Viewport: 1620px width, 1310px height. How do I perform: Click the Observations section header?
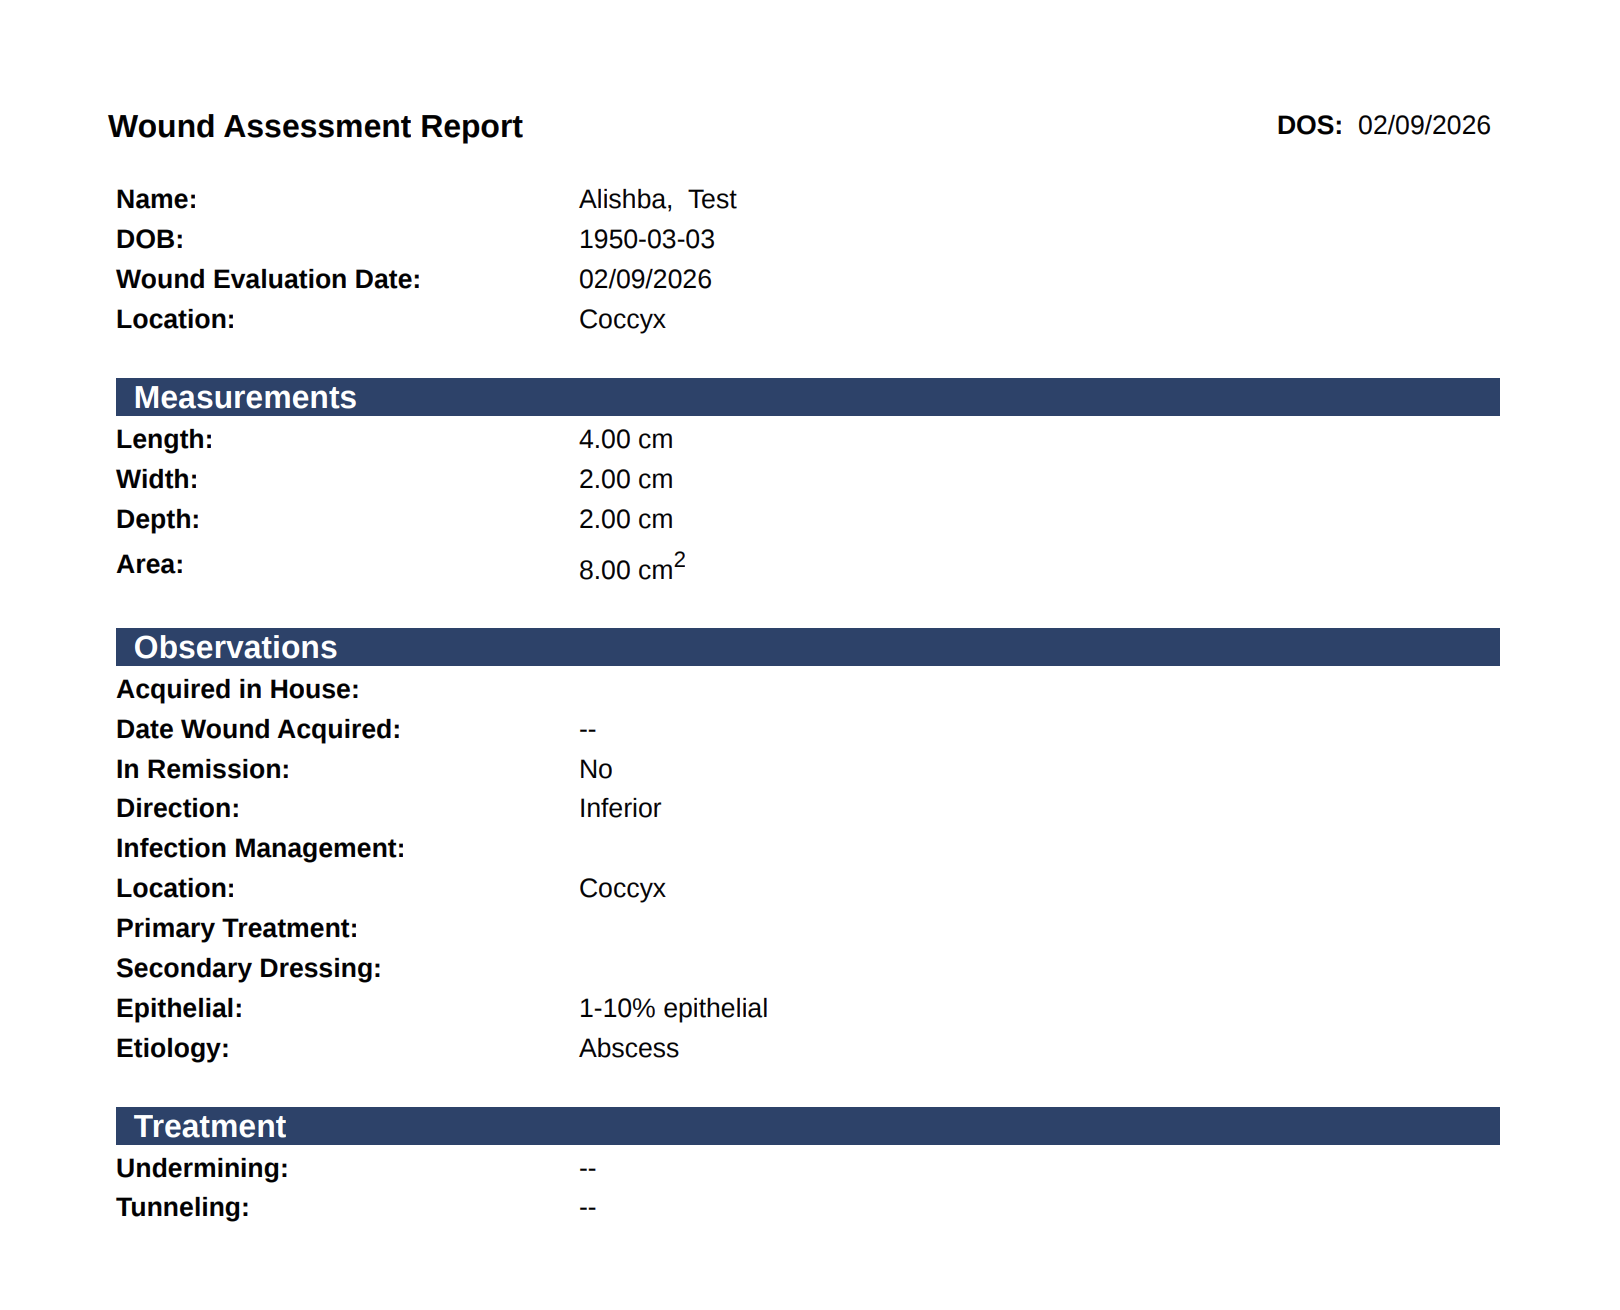(808, 647)
